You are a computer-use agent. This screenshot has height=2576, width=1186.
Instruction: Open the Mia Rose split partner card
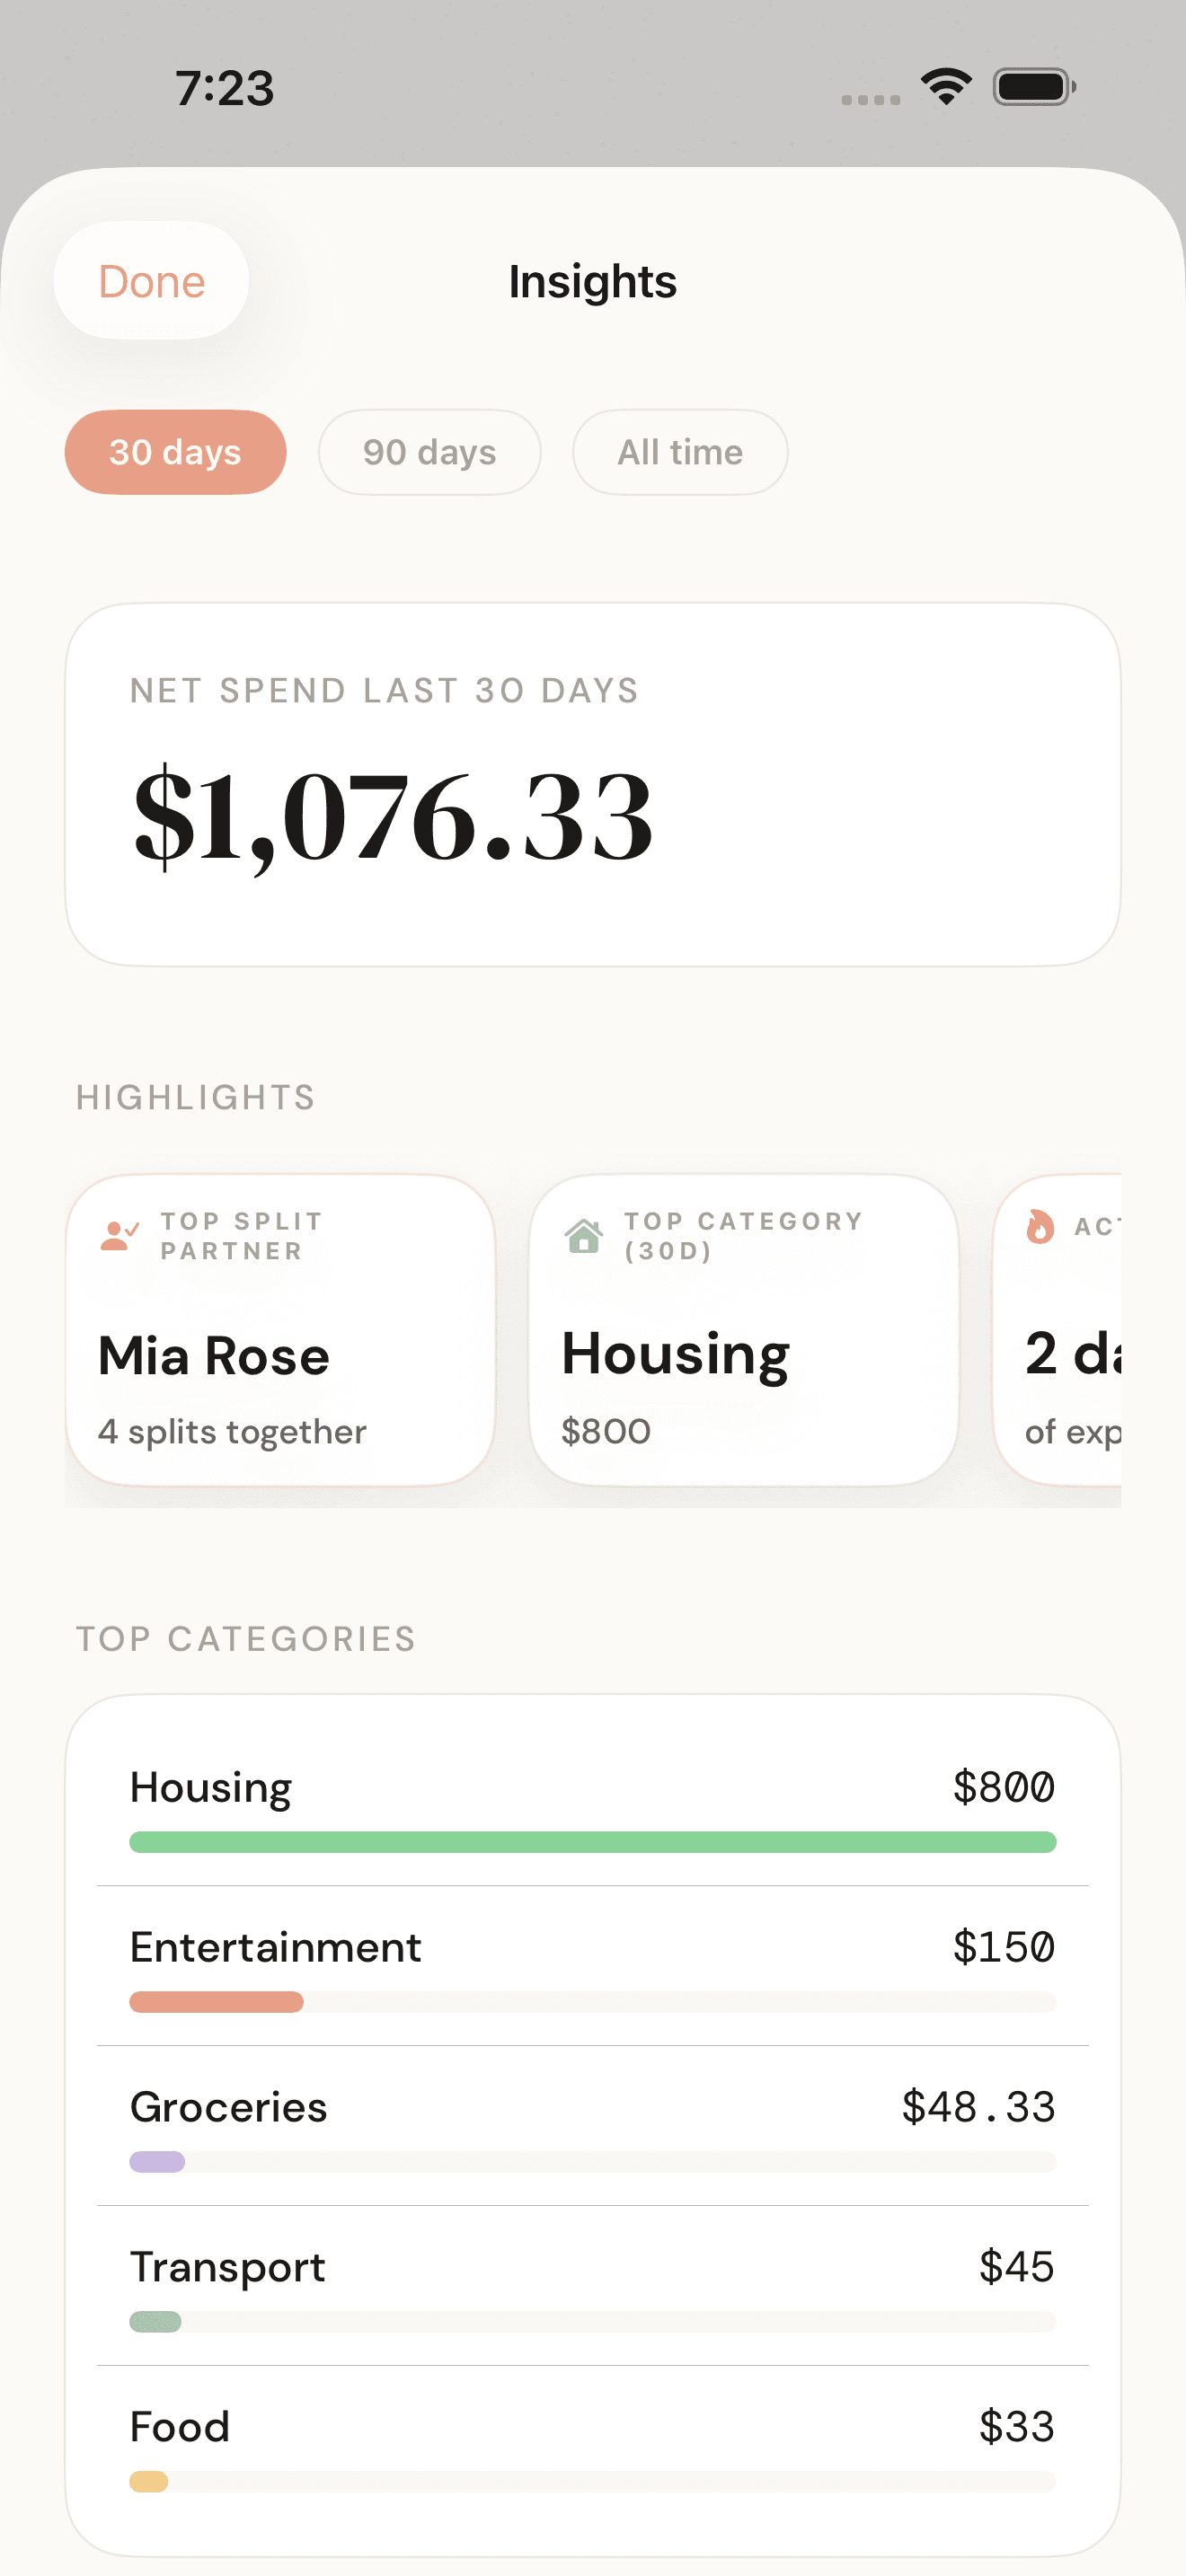[280, 1330]
